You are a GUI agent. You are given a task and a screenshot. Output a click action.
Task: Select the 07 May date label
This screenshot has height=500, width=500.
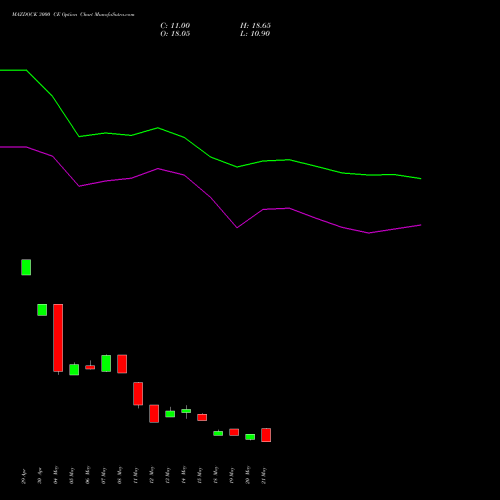point(104,475)
